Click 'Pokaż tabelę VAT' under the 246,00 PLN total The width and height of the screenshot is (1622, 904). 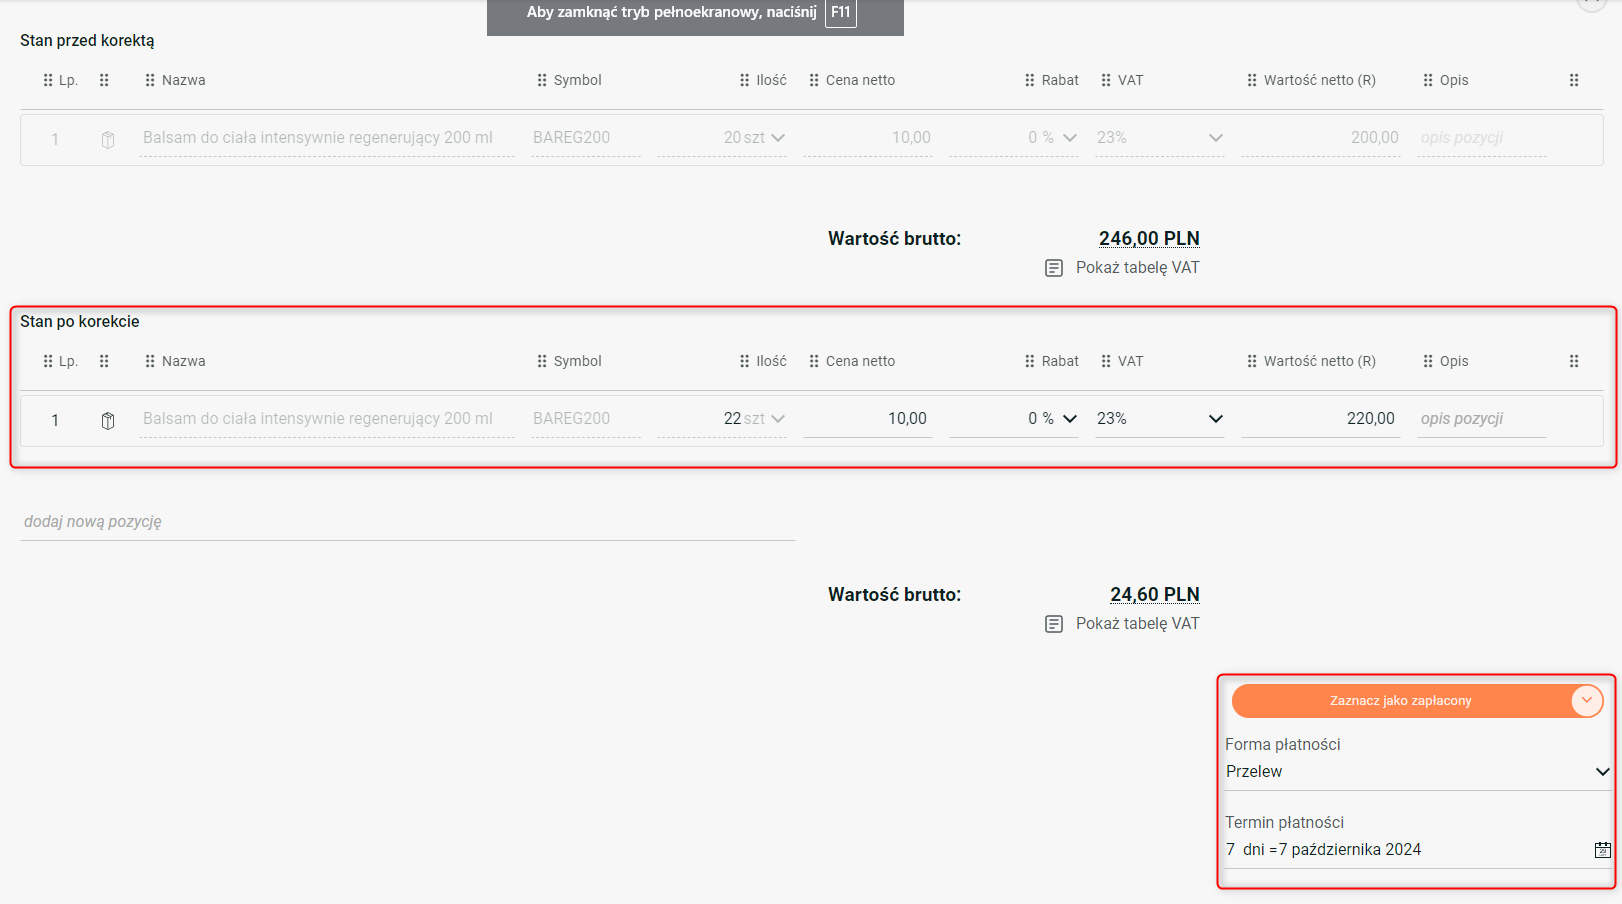click(1138, 268)
